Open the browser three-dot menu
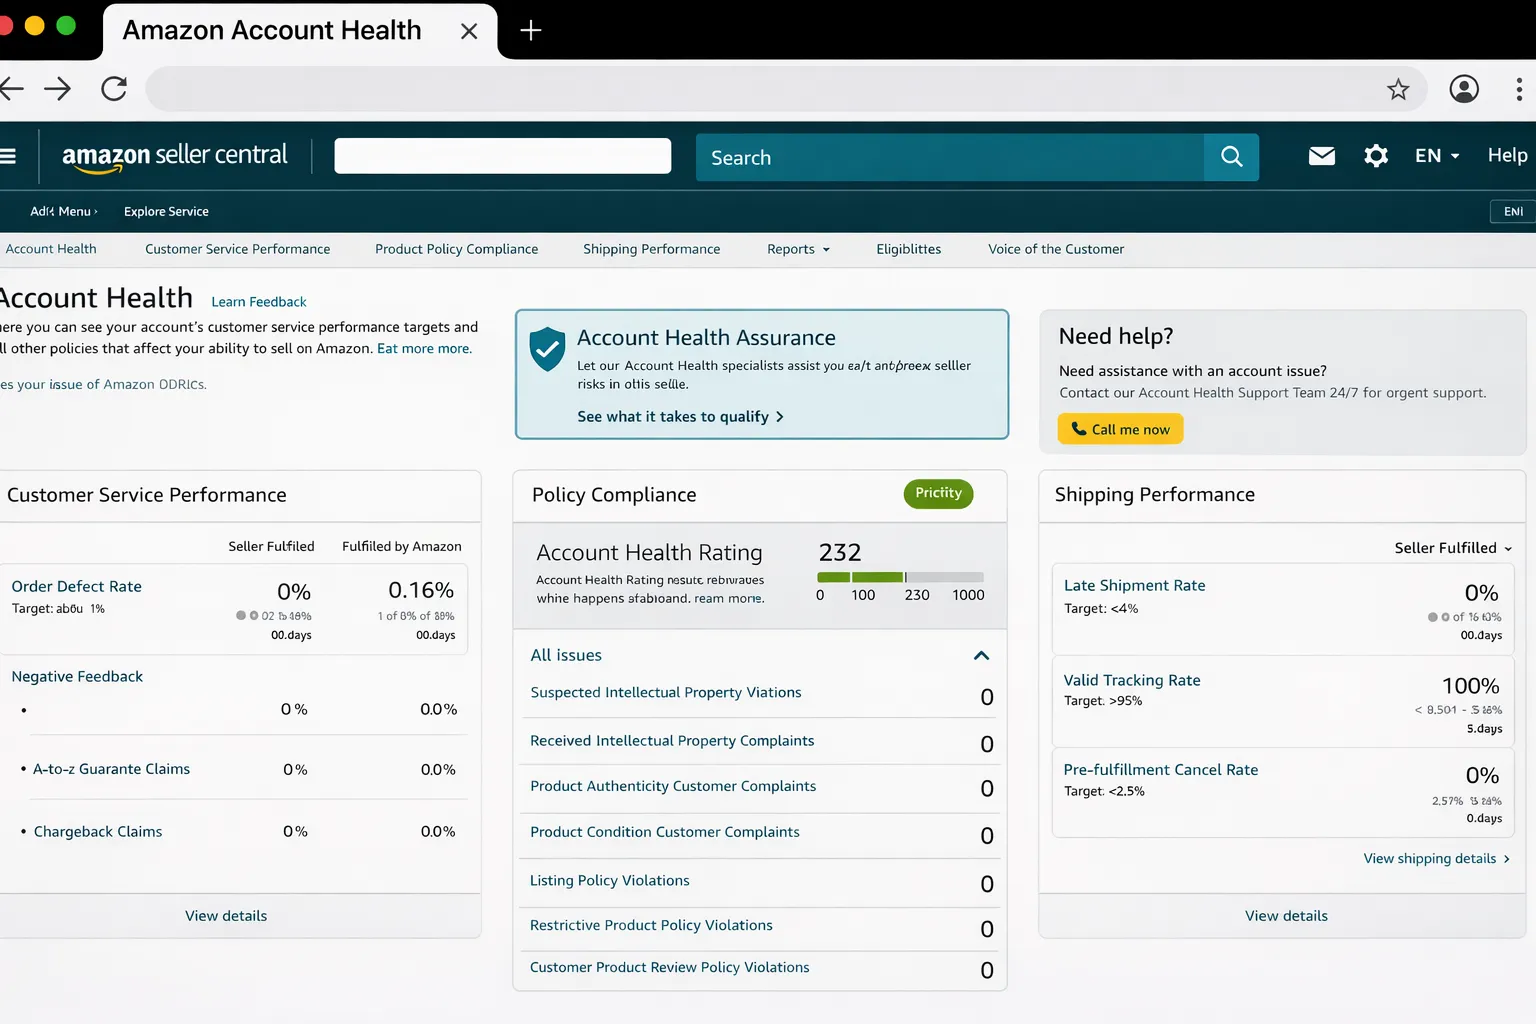The width and height of the screenshot is (1536, 1024). pyautogui.click(x=1519, y=89)
